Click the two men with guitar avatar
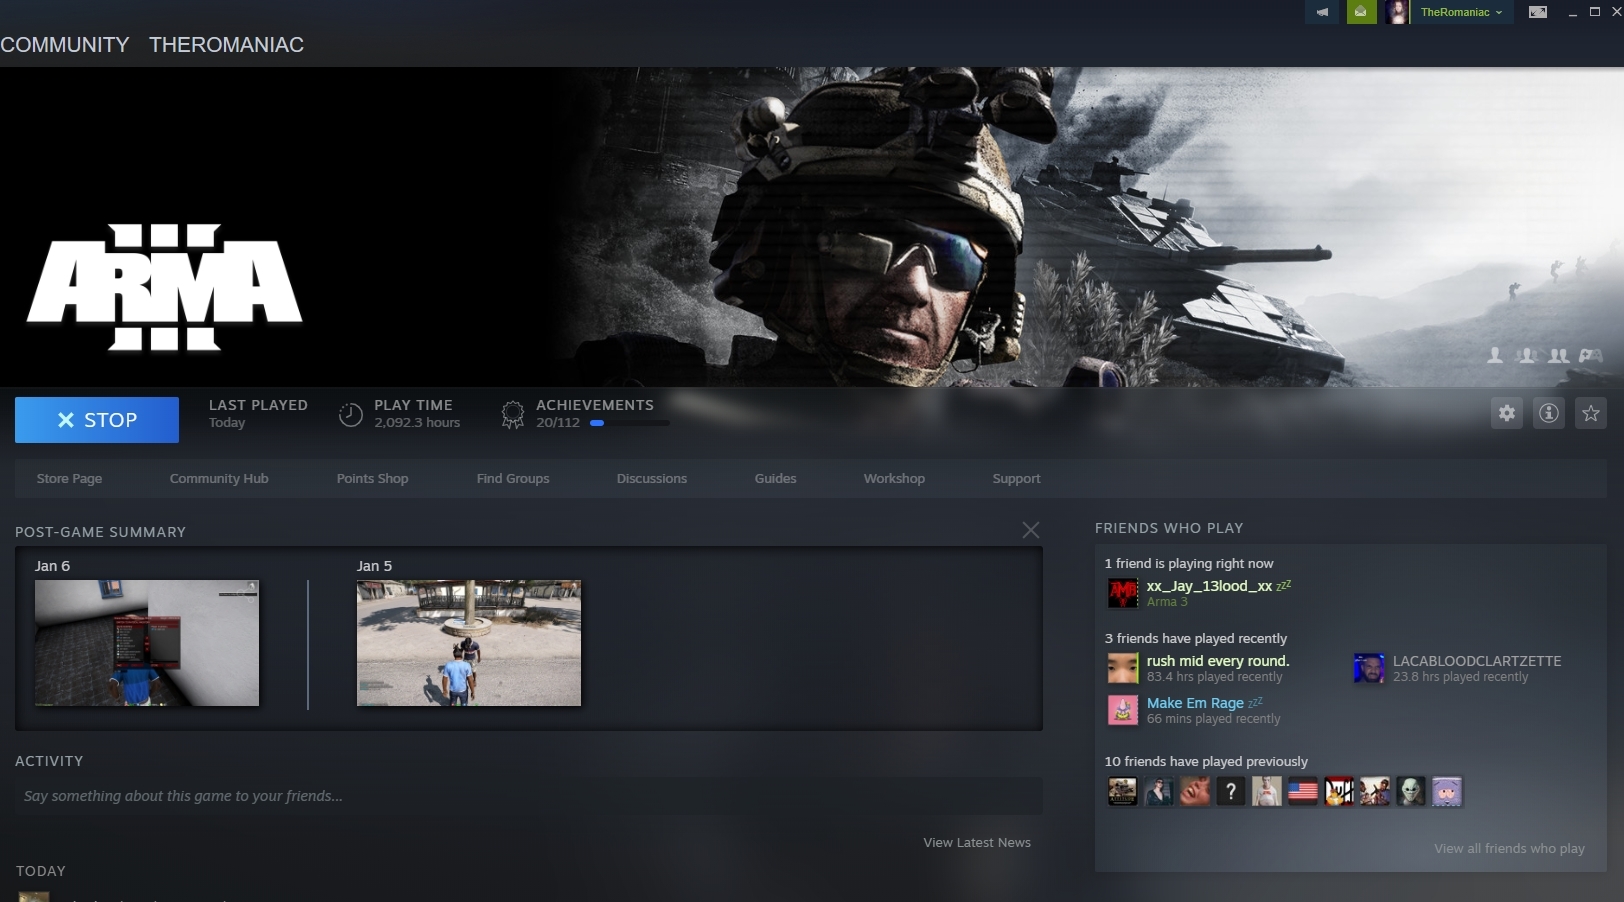Screen dimensions: 1624x902 (1375, 792)
